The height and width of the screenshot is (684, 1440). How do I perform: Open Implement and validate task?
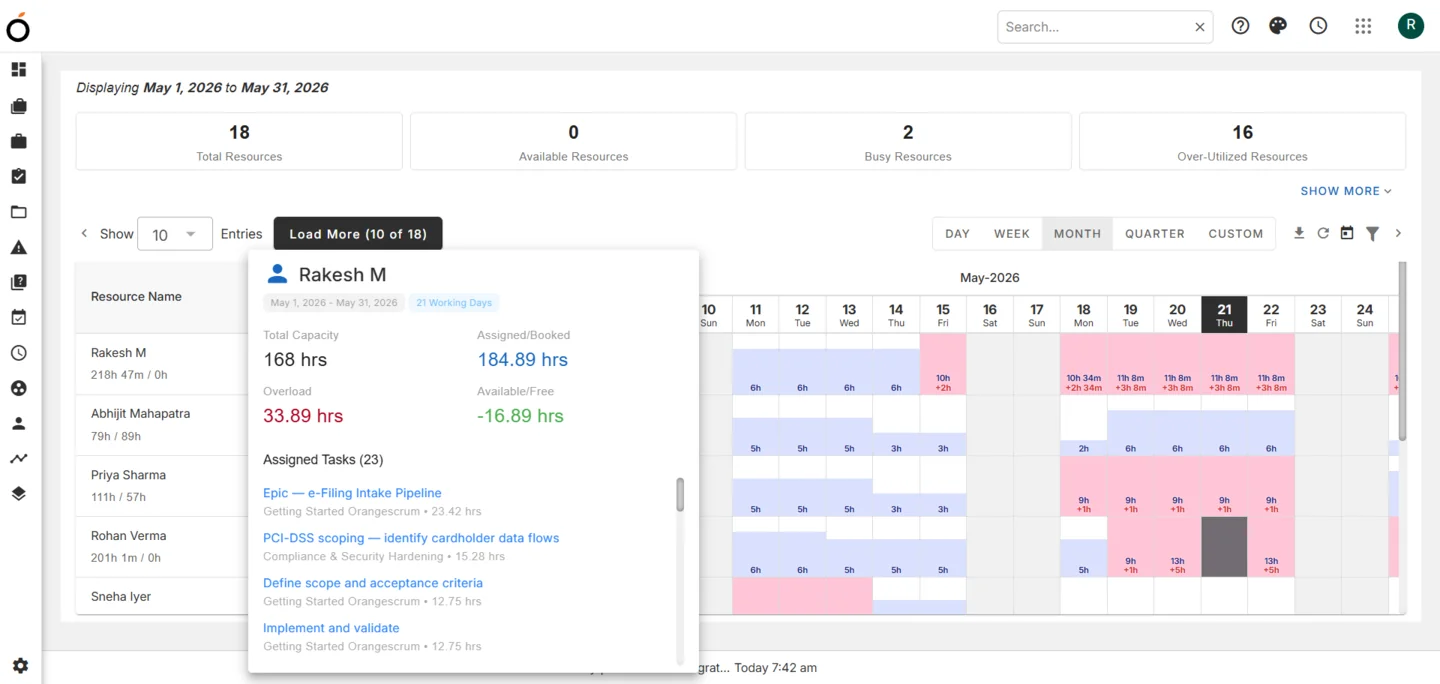[331, 628]
